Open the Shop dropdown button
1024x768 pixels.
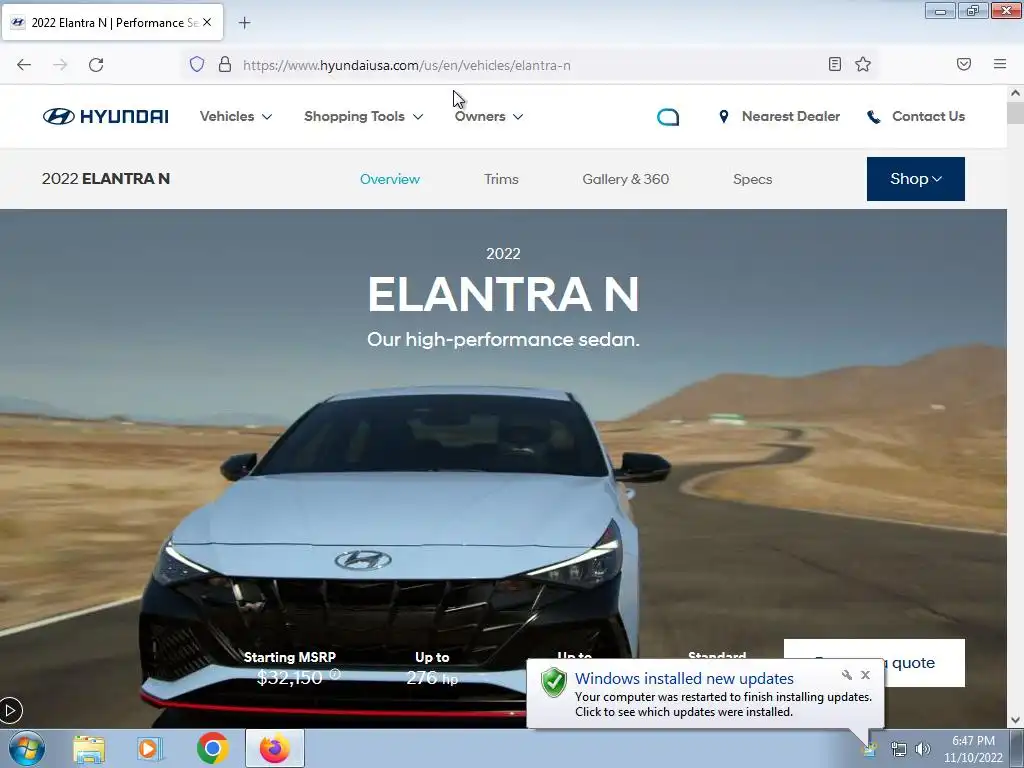pos(916,179)
